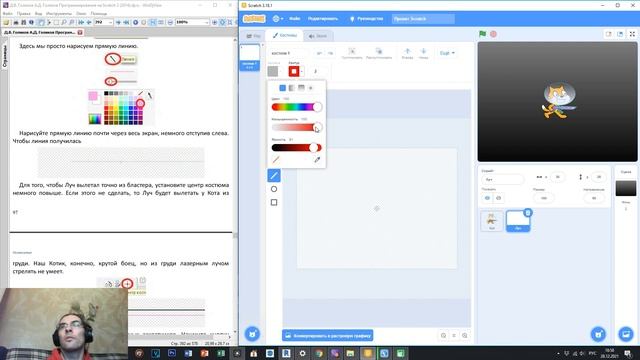This screenshot has width=640, height=360.
Task: Click the costume name input field
Action: pos(290,53)
